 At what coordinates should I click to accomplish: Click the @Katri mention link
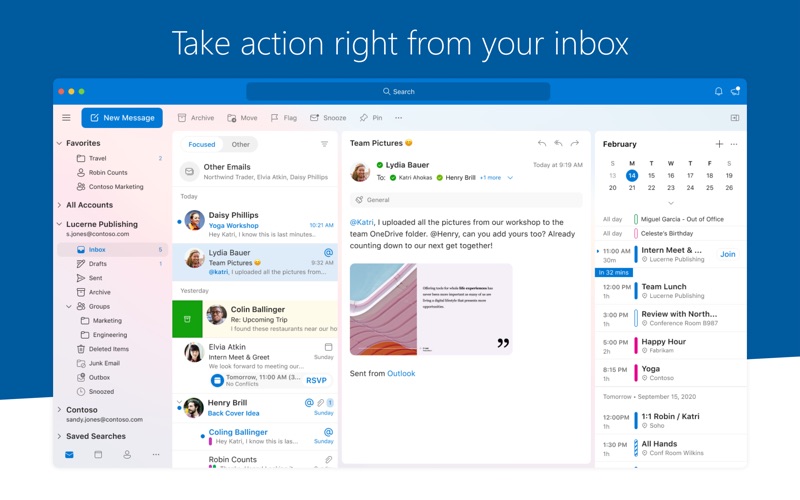click(362, 222)
